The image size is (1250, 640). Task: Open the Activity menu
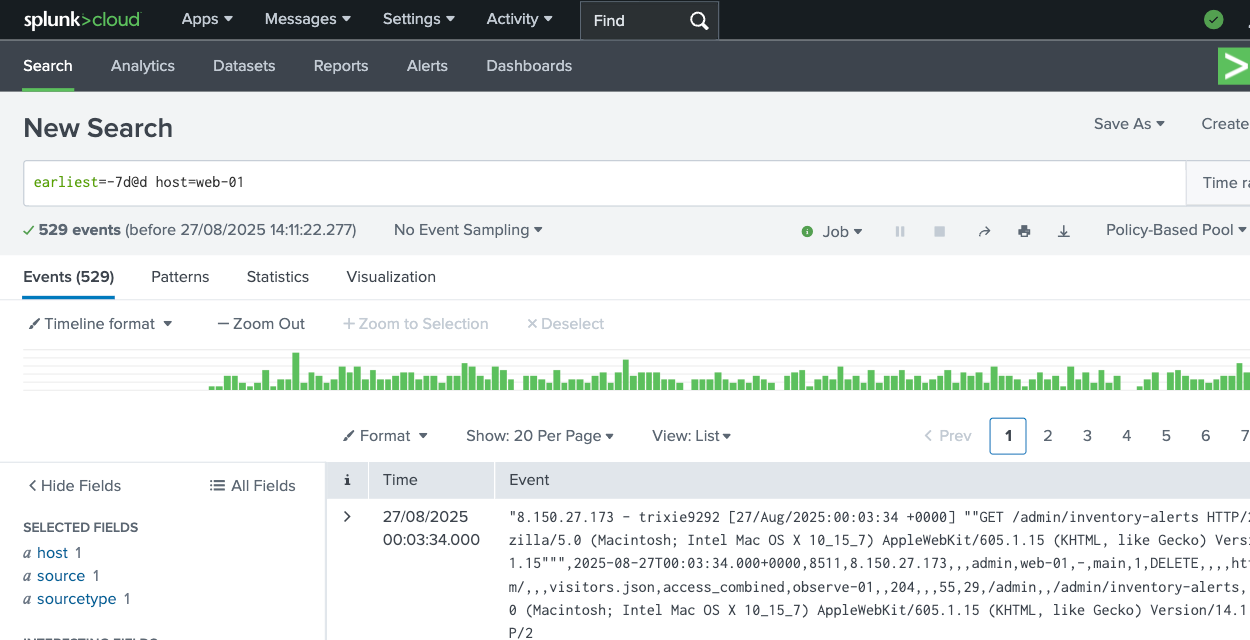pos(520,19)
